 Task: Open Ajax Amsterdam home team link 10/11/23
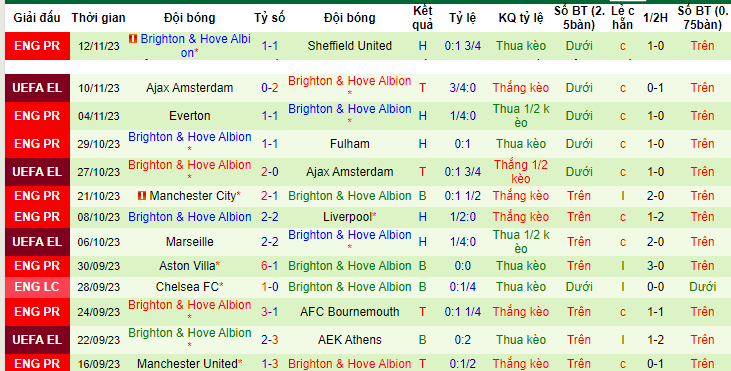tap(189, 88)
